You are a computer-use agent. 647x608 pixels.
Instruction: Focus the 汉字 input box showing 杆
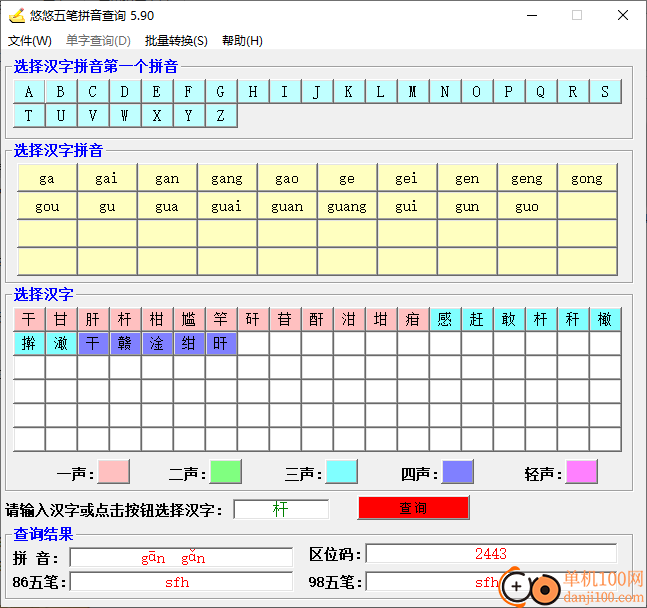pos(281,509)
